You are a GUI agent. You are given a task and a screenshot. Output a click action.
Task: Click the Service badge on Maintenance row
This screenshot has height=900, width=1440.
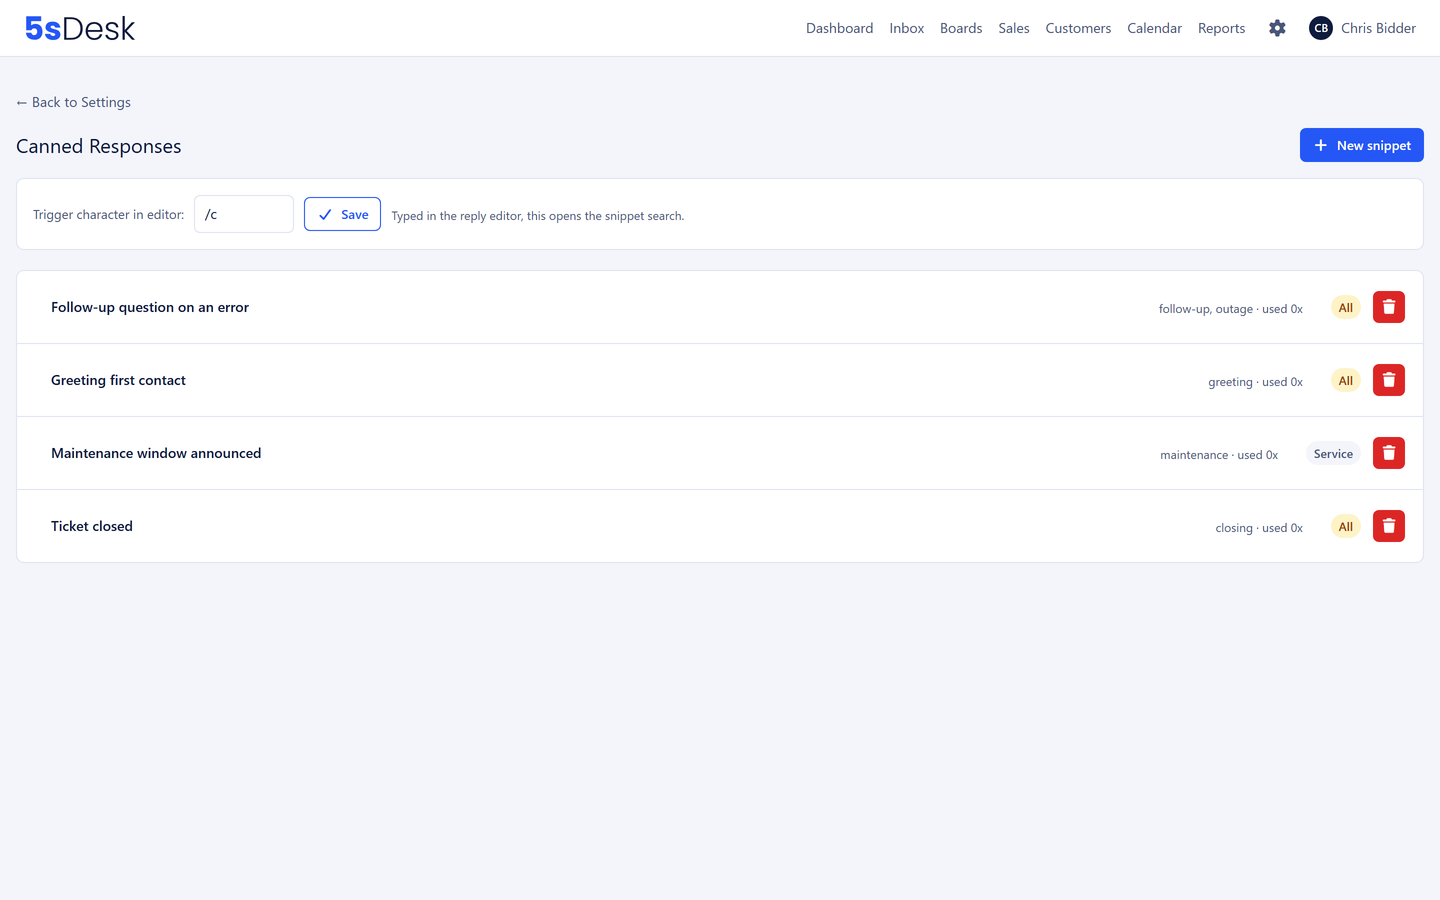pyautogui.click(x=1333, y=454)
